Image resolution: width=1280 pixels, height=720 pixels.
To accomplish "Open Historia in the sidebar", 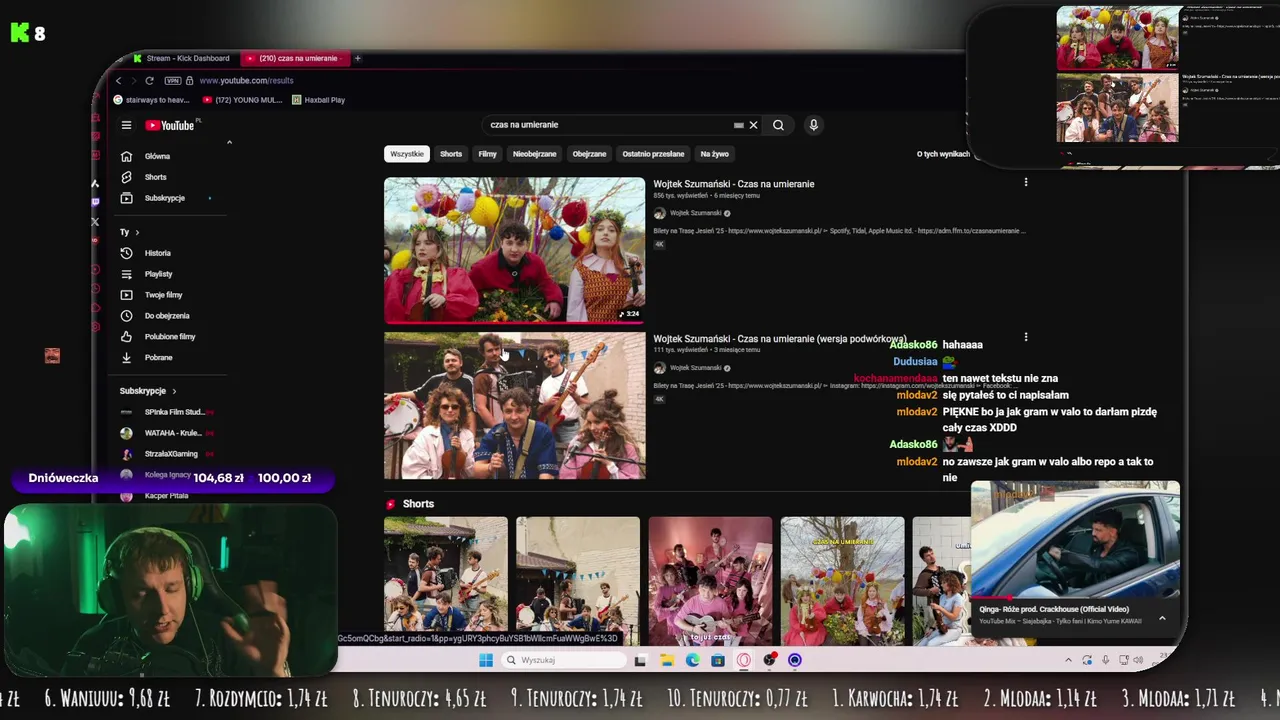I will tap(157, 253).
